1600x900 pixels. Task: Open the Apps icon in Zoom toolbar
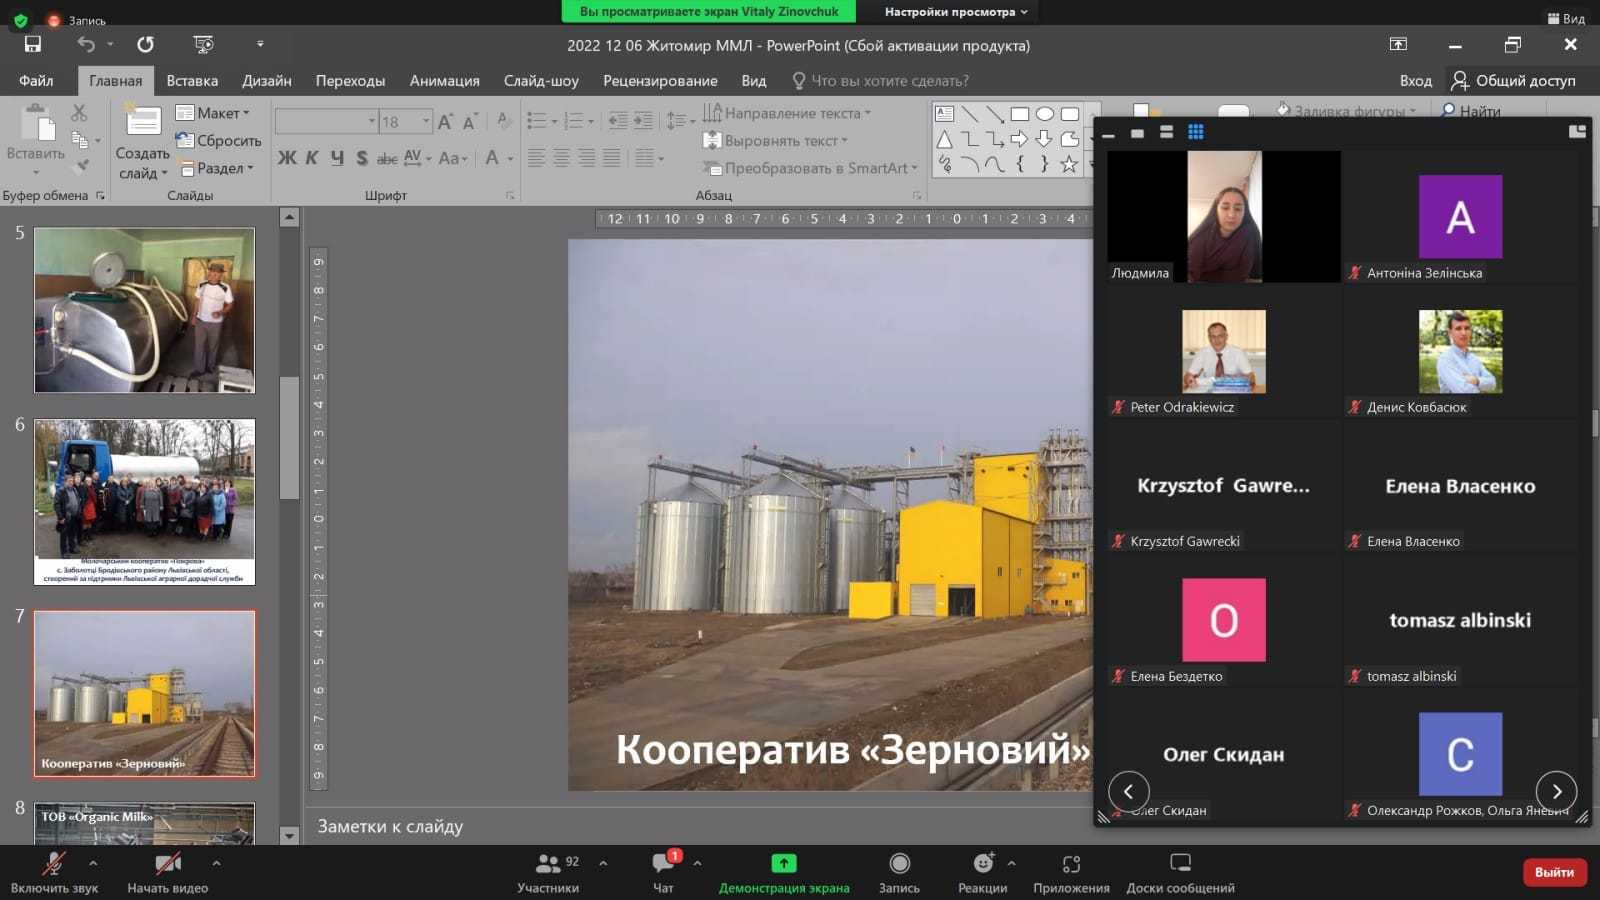coord(1071,864)
